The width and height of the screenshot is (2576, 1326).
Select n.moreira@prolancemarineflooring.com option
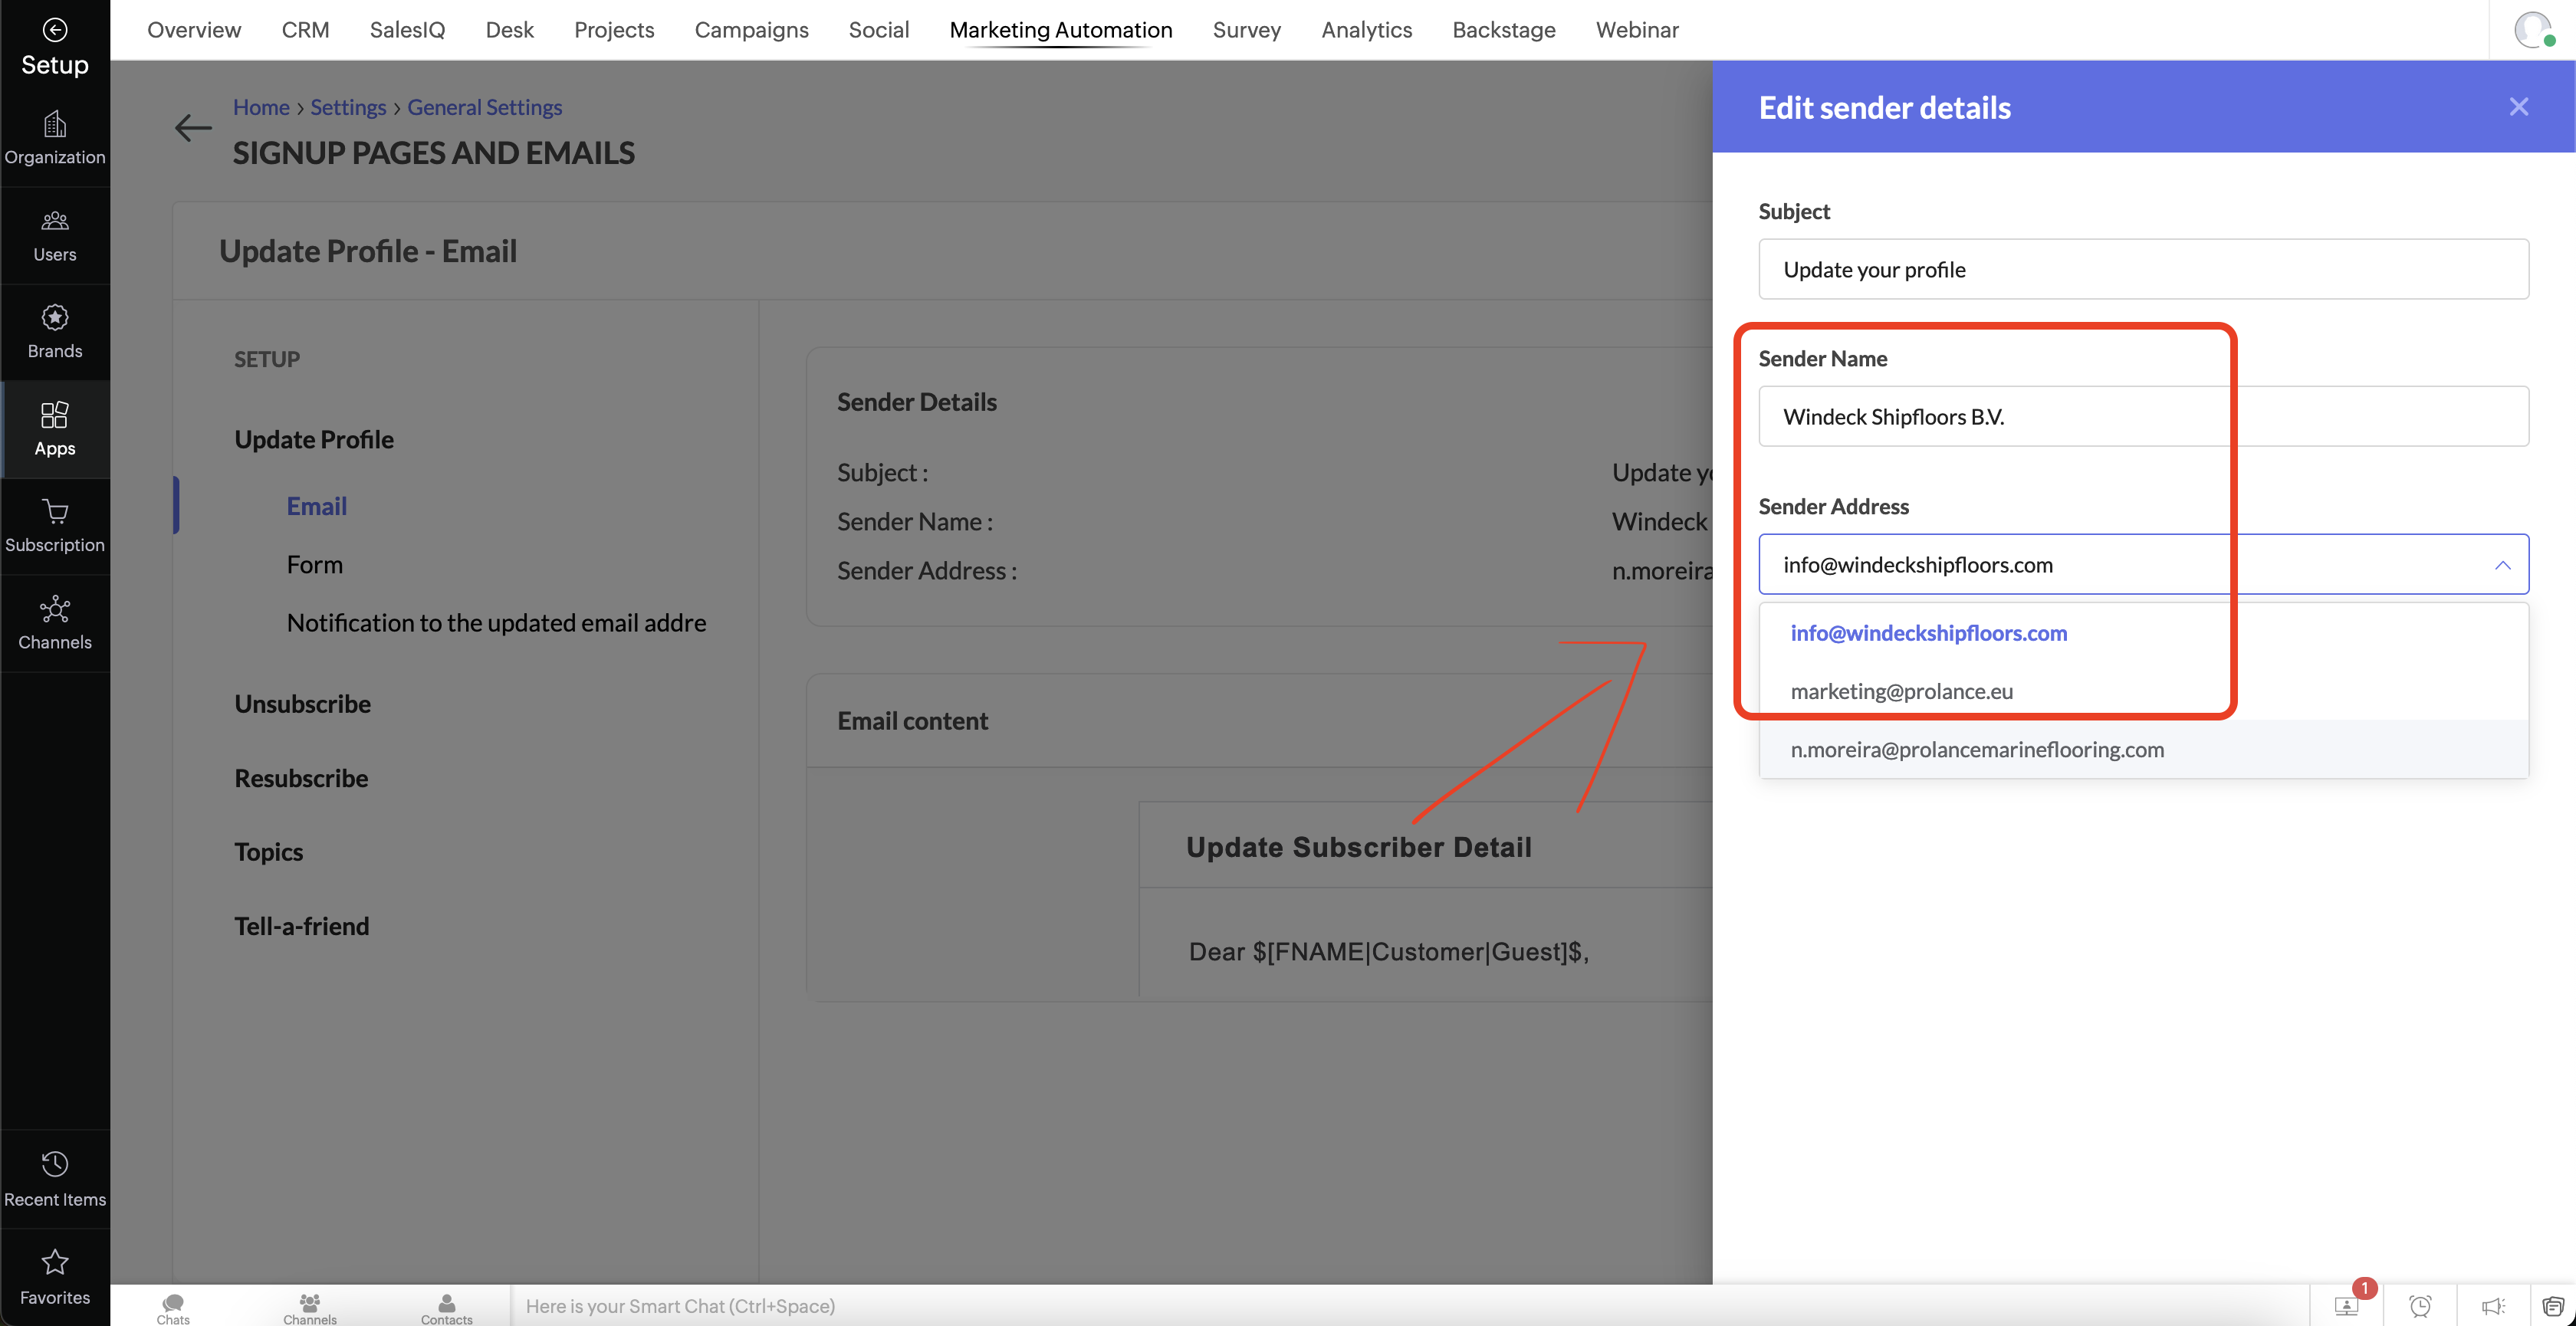pyautogui.click(x=1976, y=749)
